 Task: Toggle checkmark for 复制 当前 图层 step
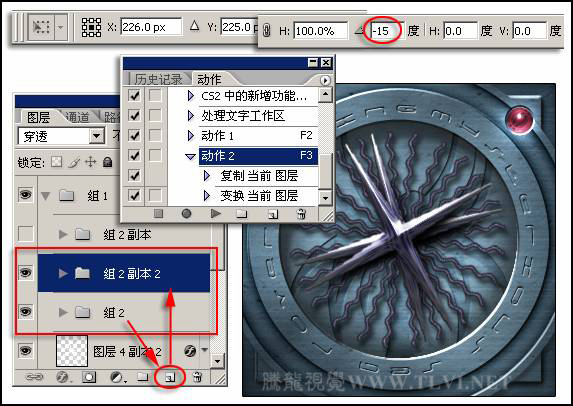[x=134, y=175]
